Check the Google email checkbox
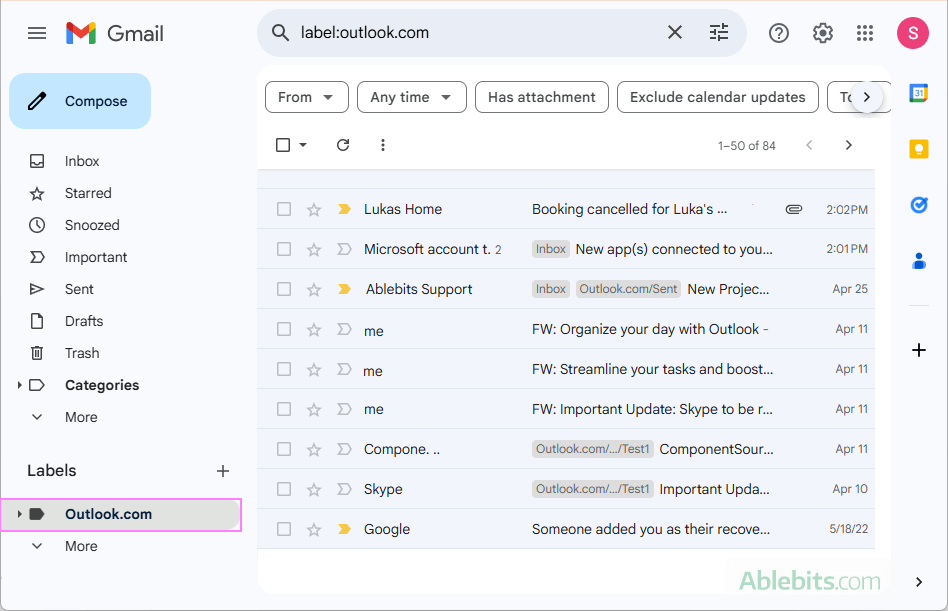The image size is (948, 611). (284, 529)
